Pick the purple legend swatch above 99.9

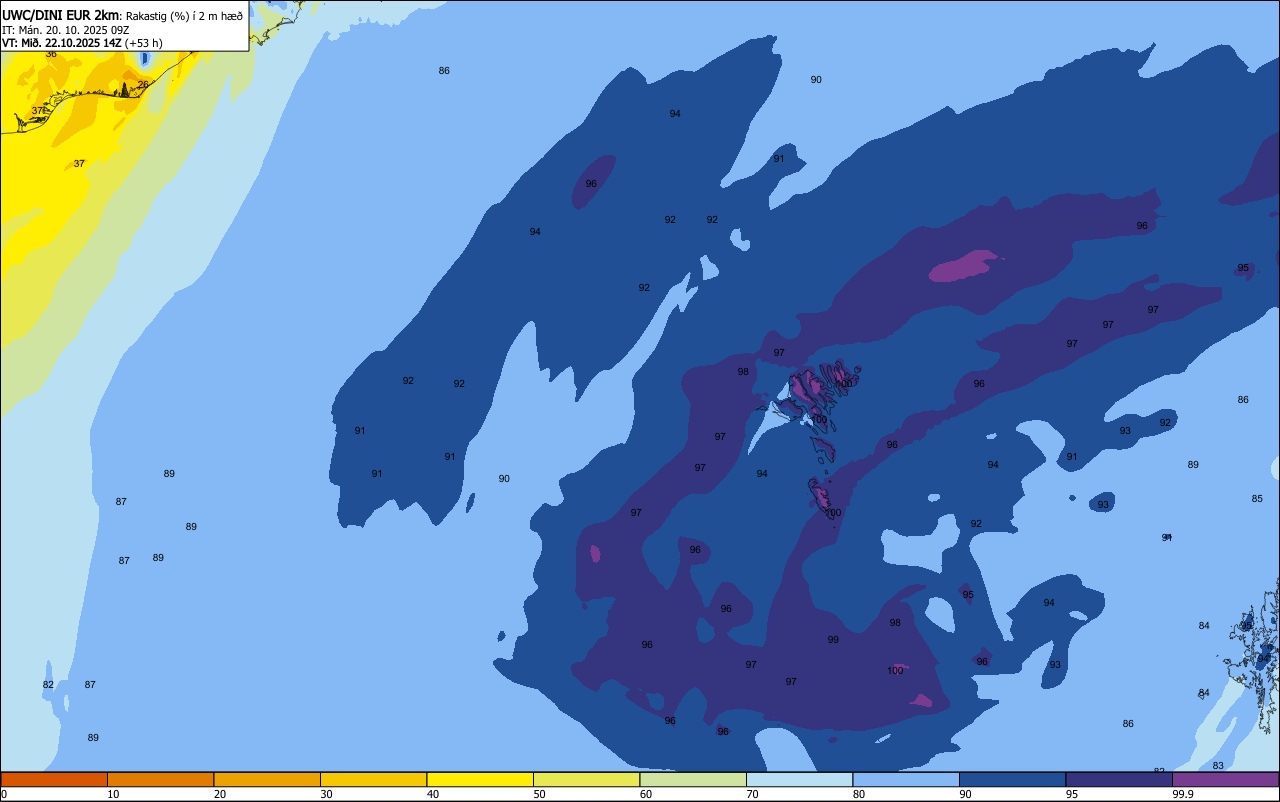click(x=1225, y=779)
